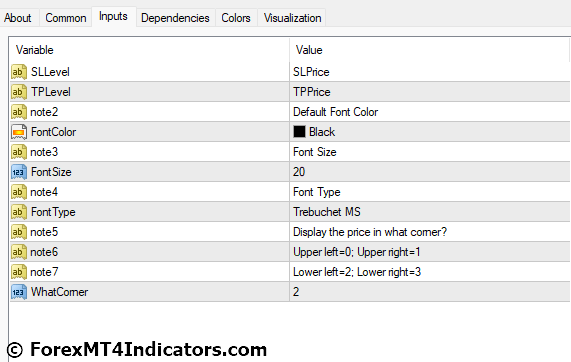571x362 pixels.
Task: Click the color type icon beside FontColor
Action: (x=19, y=132)
